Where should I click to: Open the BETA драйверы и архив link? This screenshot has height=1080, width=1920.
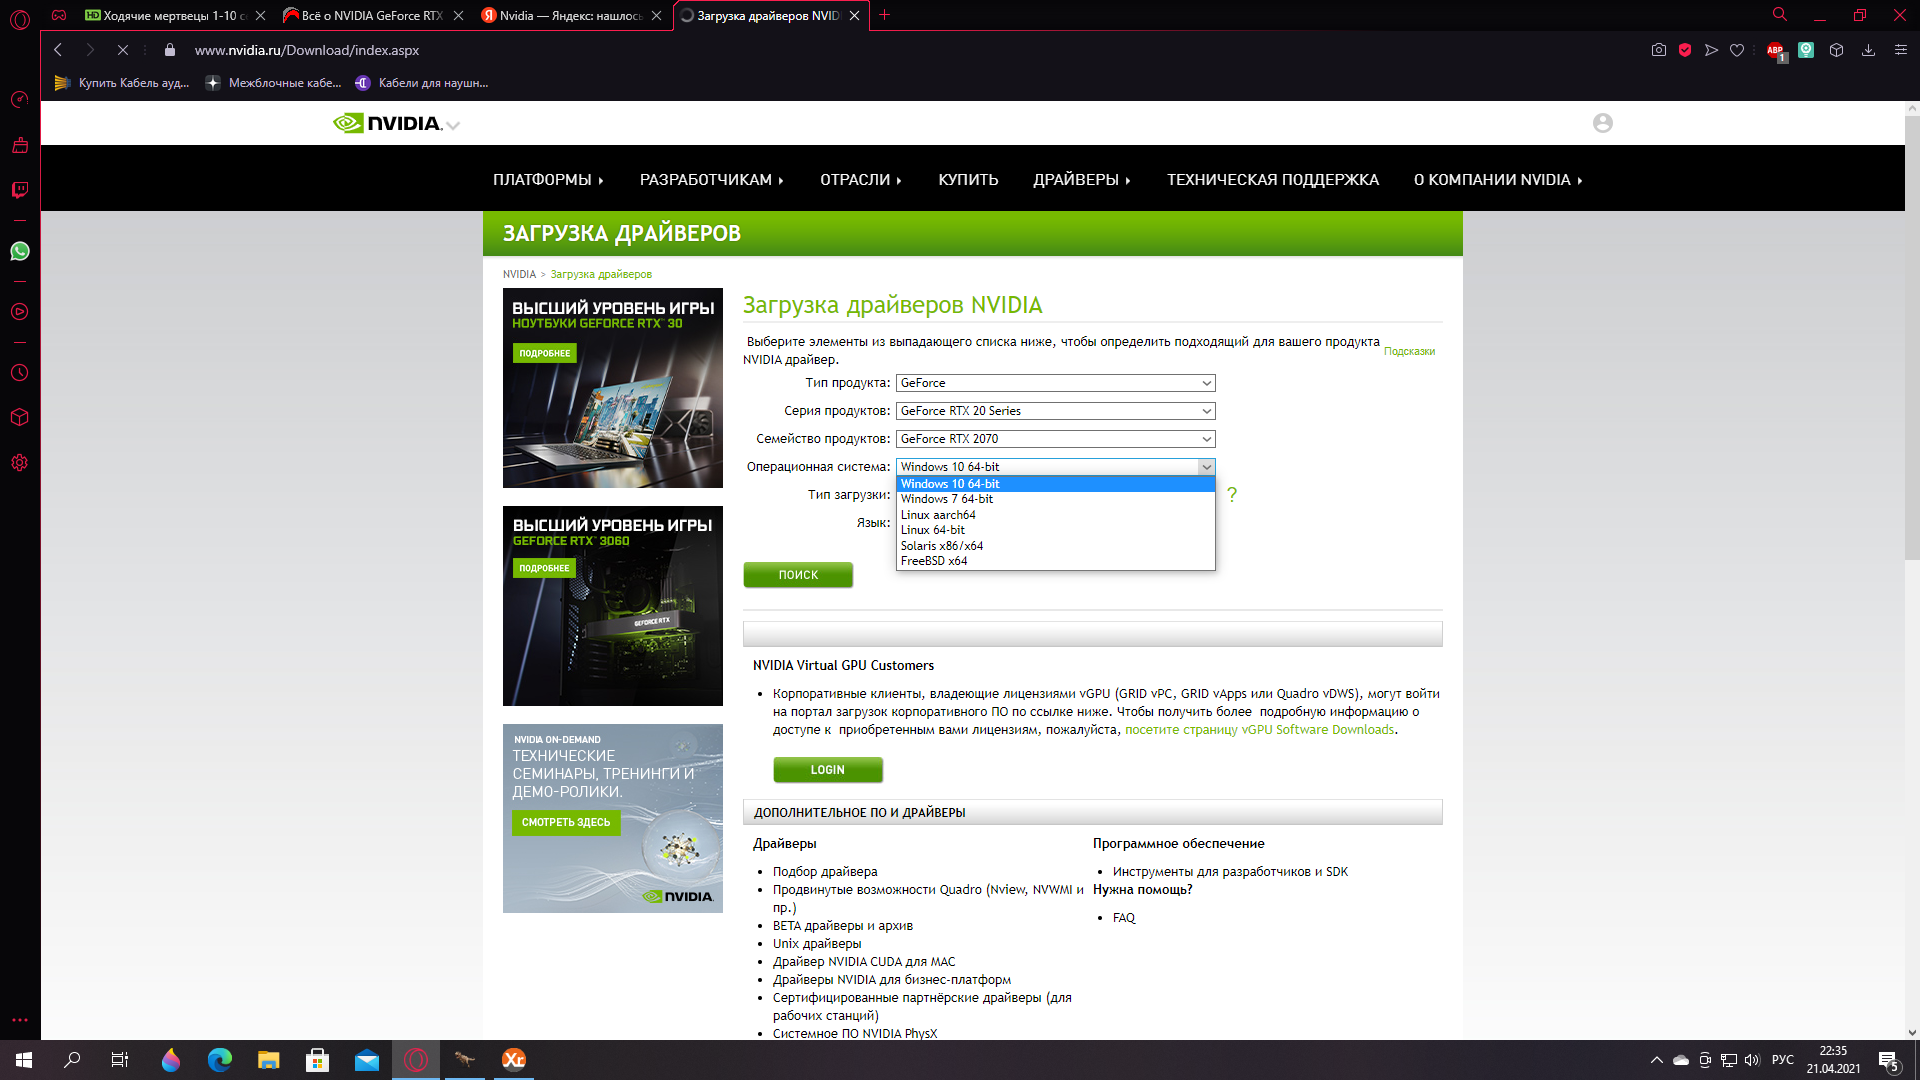tap(843, 926)
